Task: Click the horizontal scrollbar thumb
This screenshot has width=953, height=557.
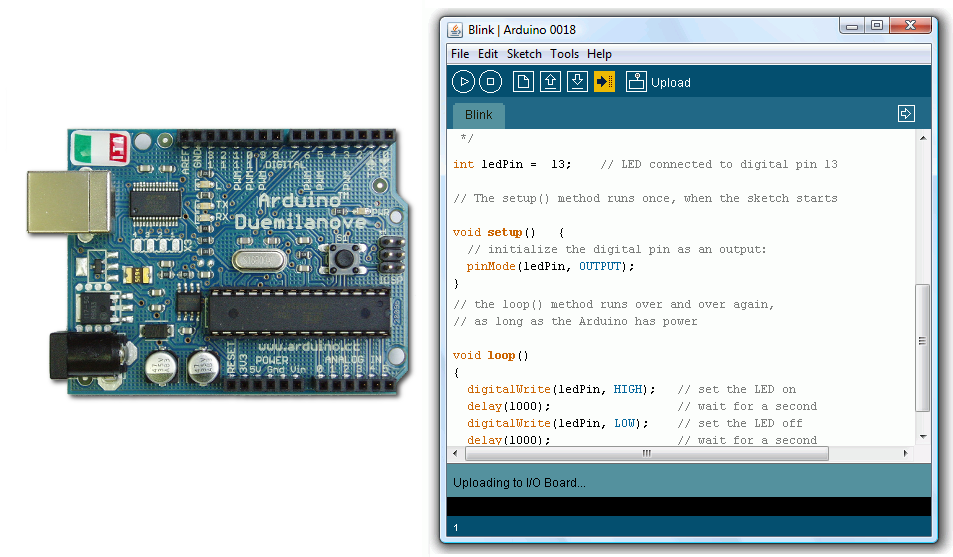Action: [x=647, y=453]
